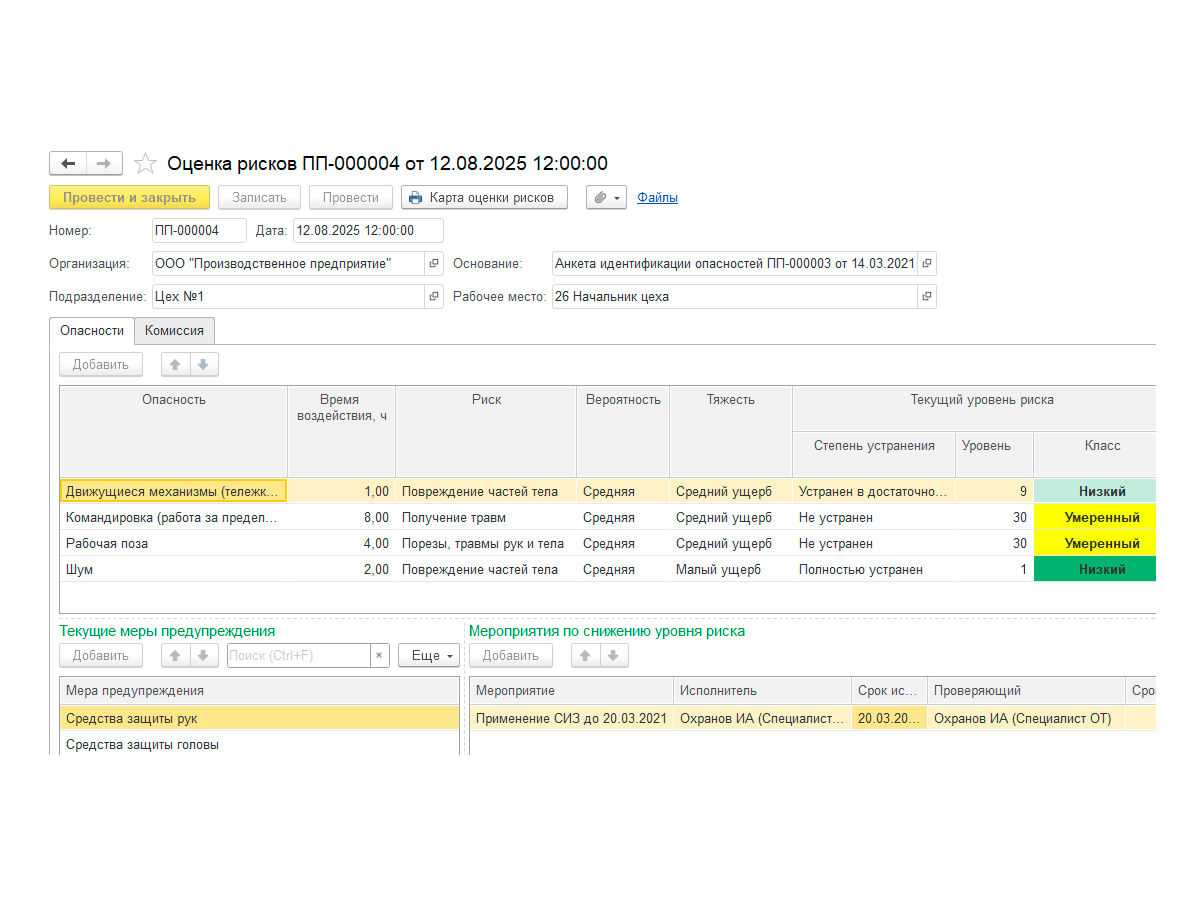1200x900 pixels.
Task: Click into the Номер input field
Action: [199, 231]
